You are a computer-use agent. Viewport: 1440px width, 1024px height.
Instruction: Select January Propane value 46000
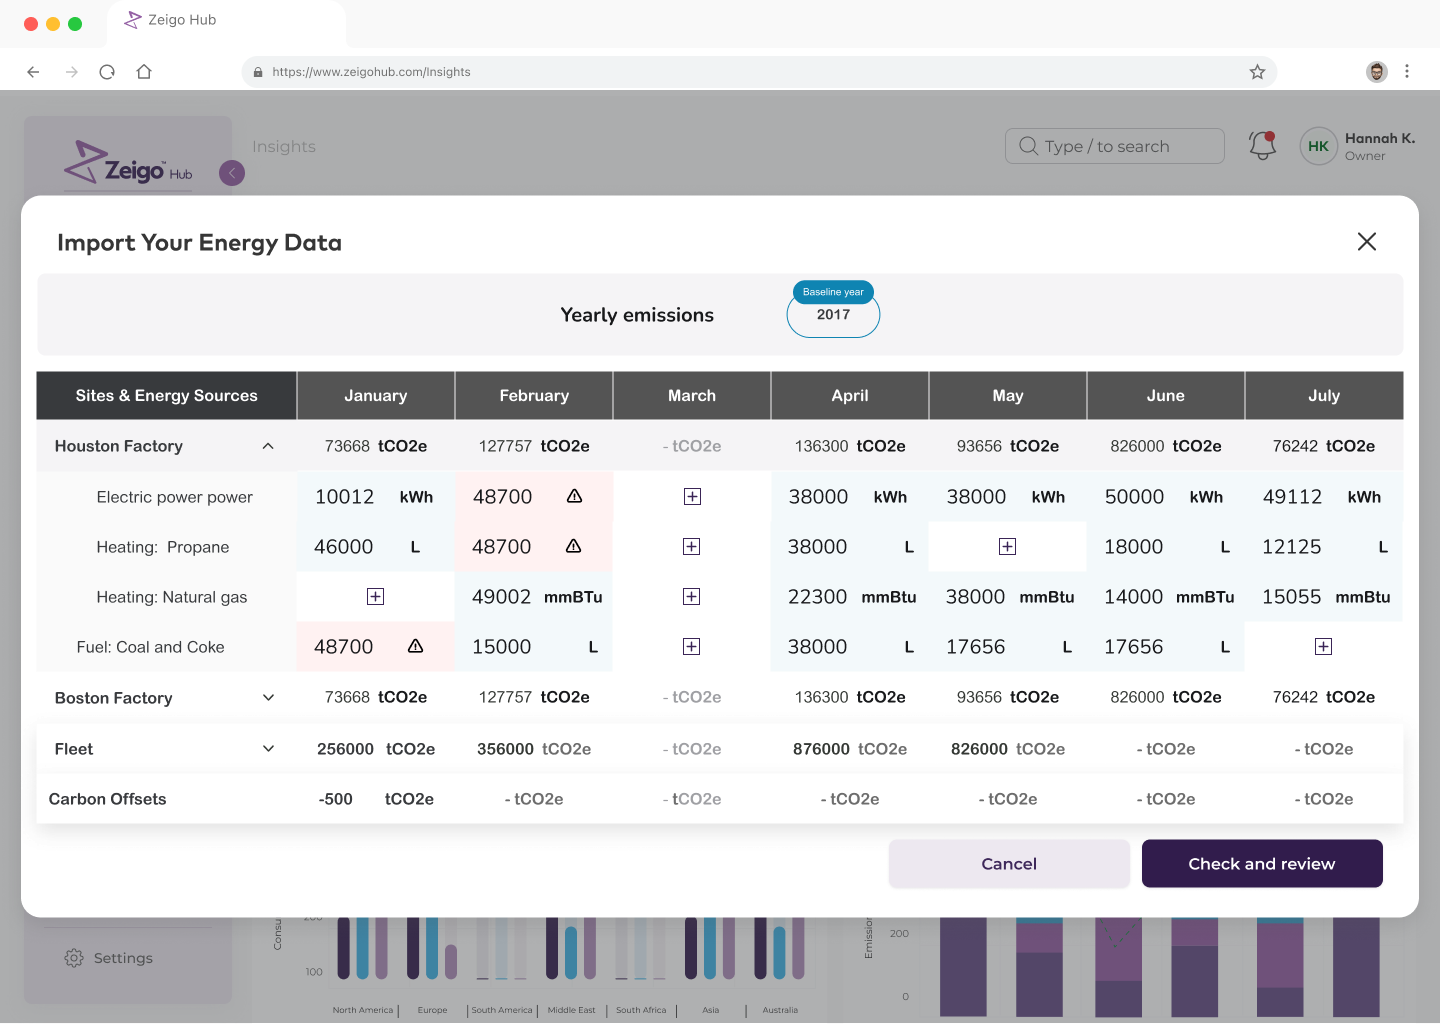pos(344,547)
